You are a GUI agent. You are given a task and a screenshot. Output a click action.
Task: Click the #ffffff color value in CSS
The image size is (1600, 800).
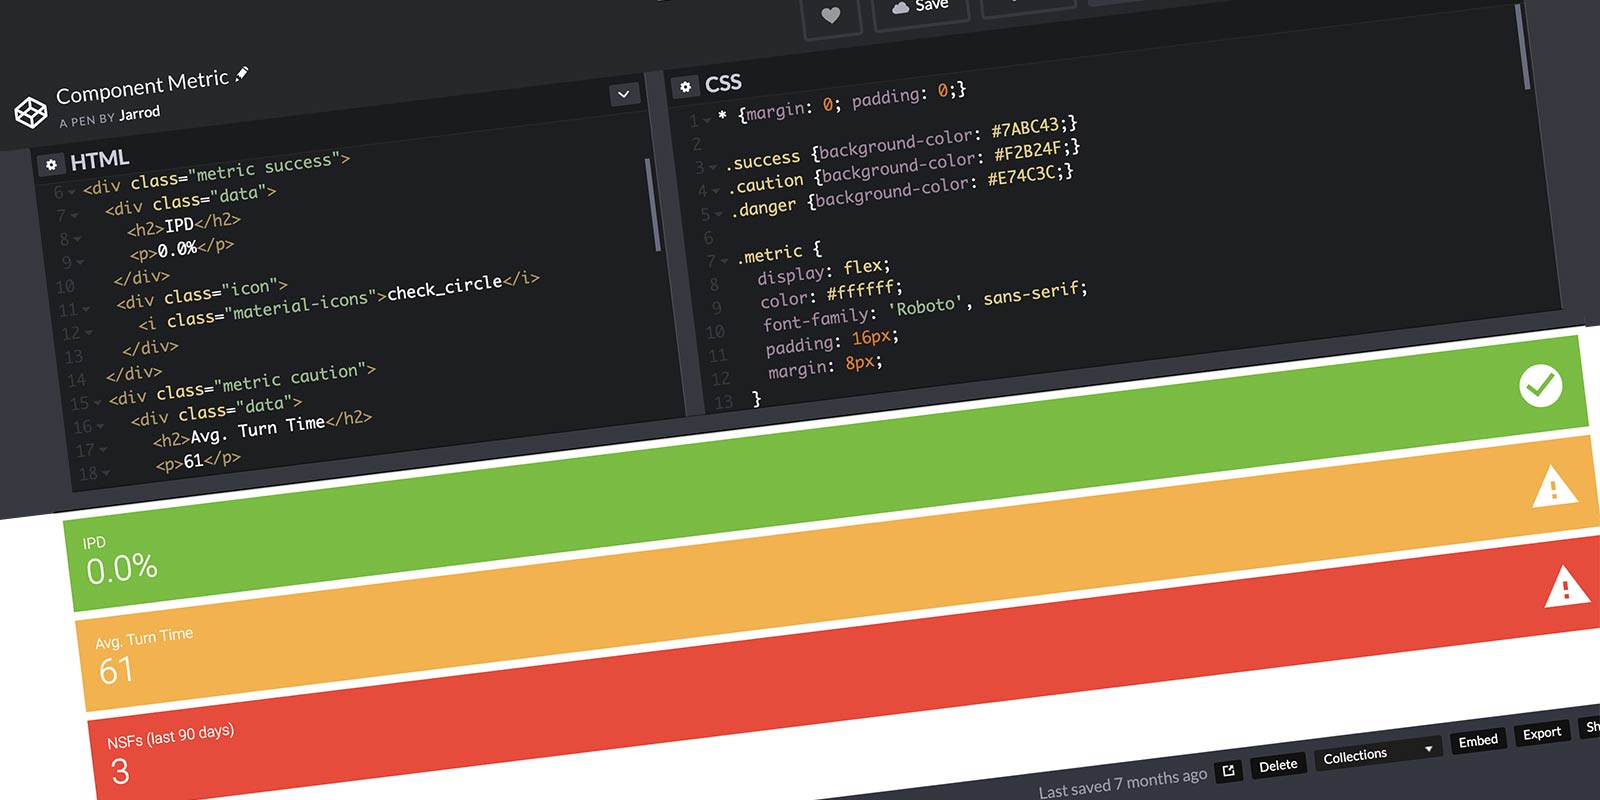coord(861,290)
